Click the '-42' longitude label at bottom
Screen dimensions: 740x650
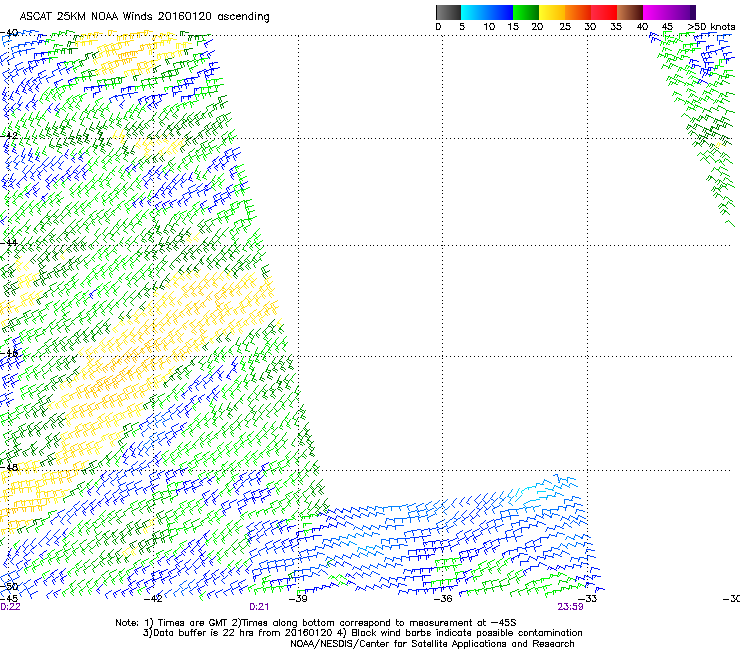(x=152, y=599)
